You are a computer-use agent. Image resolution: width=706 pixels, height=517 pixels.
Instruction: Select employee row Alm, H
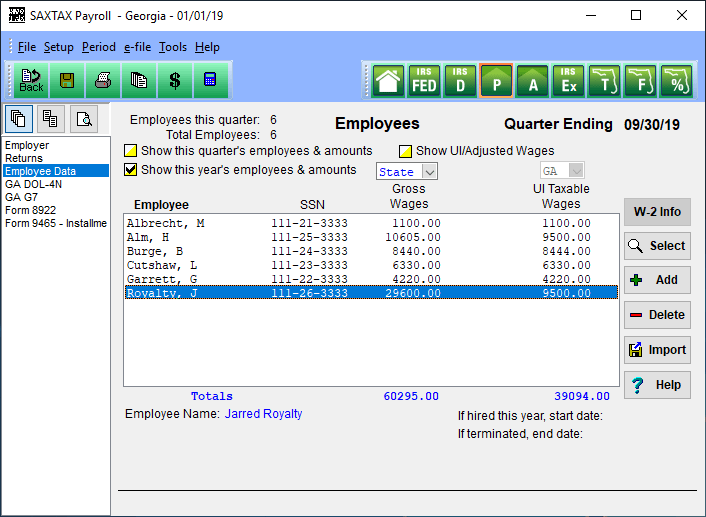(x=371, y=237)
